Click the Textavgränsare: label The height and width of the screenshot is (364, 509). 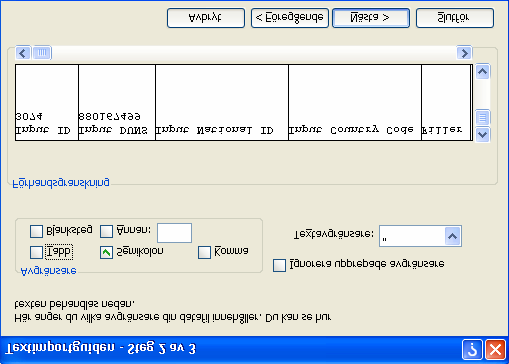point(334,234)
